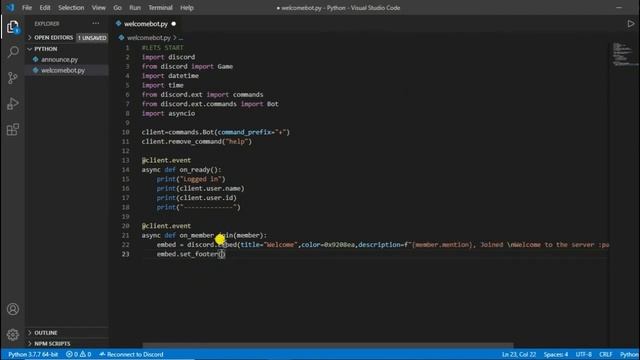640x360 pixels.
Task: Click the code minimap preview
Action: click(x=623, y=54)
